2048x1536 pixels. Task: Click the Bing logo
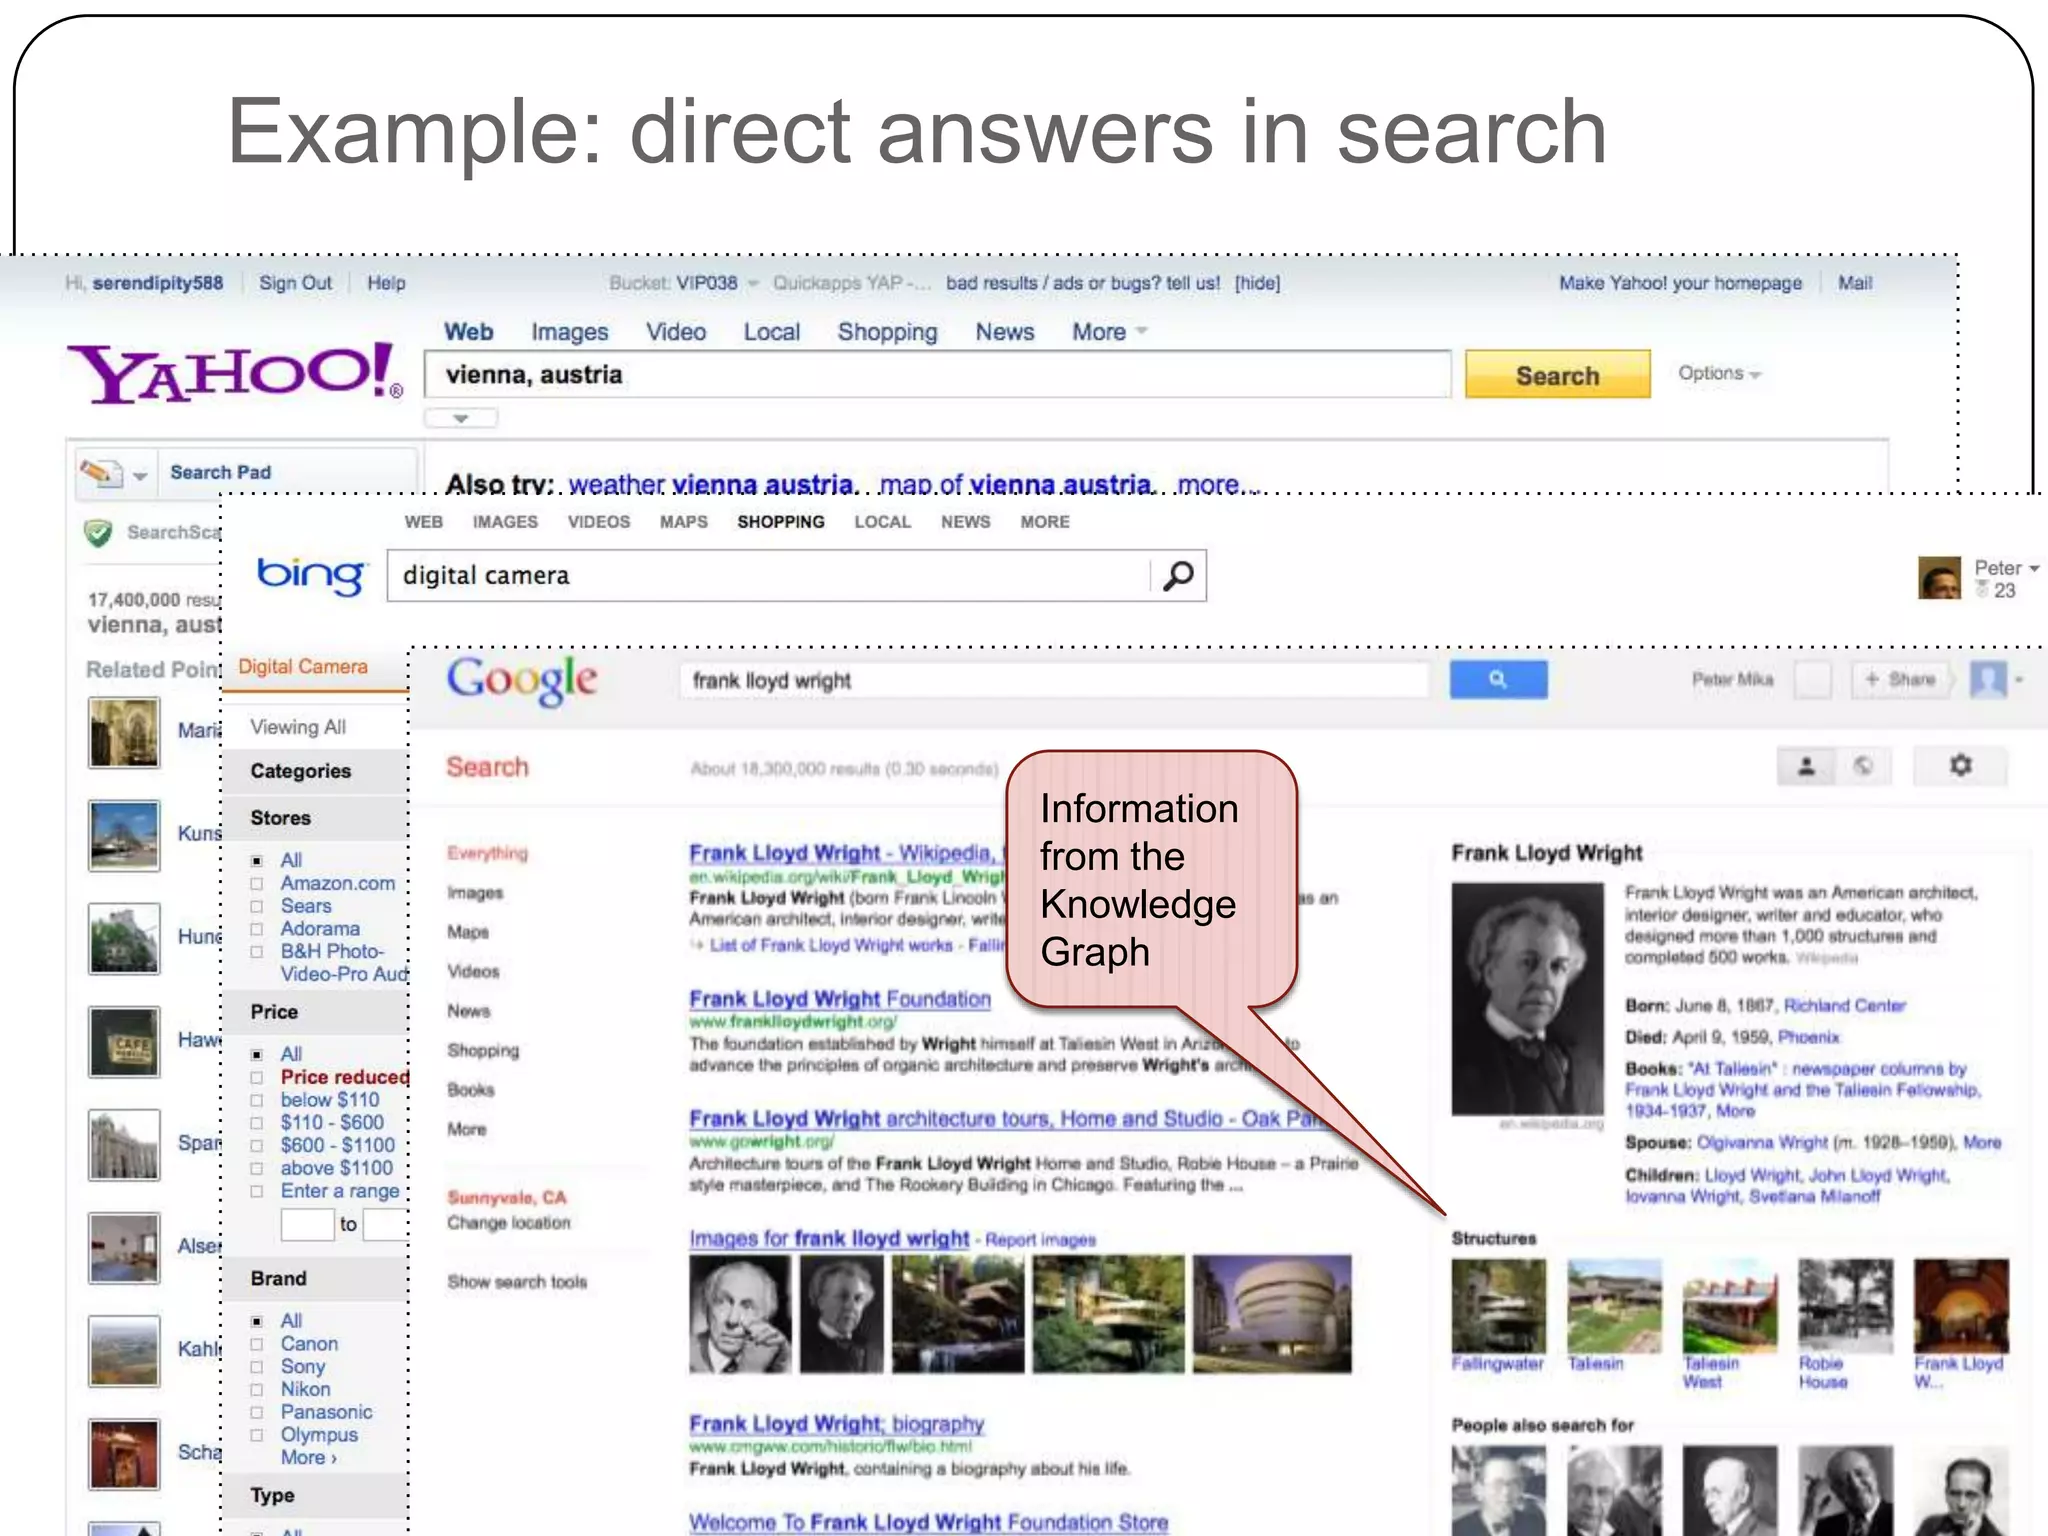point(310,575)
